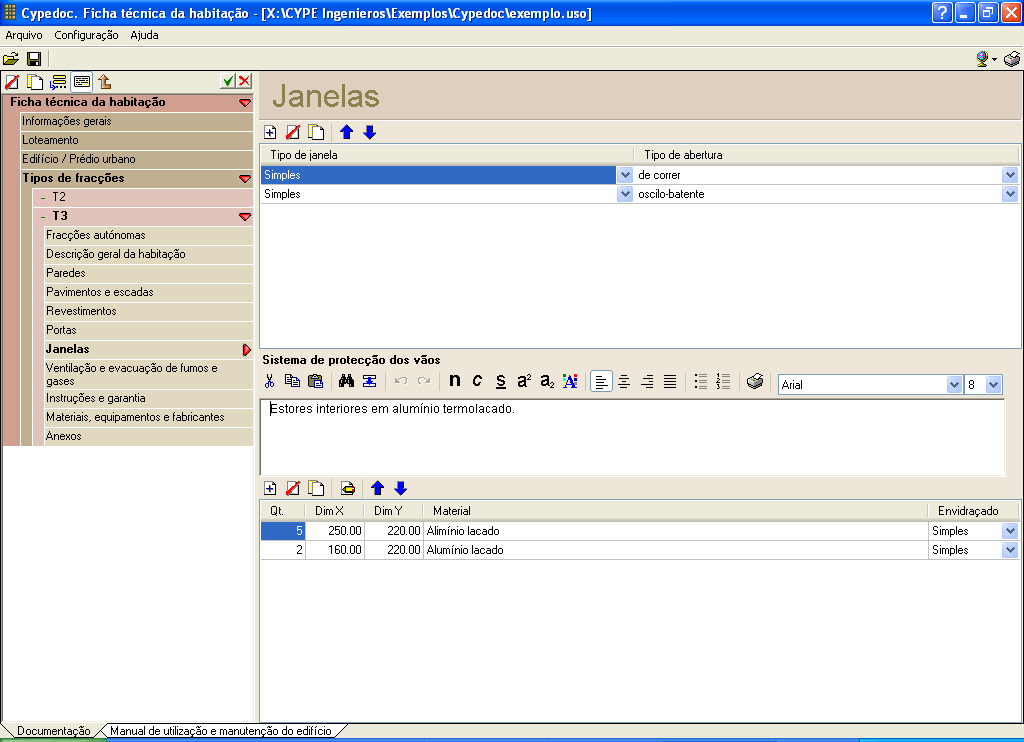Click the text color icon
1024x742 pixels.
point(570,381)
